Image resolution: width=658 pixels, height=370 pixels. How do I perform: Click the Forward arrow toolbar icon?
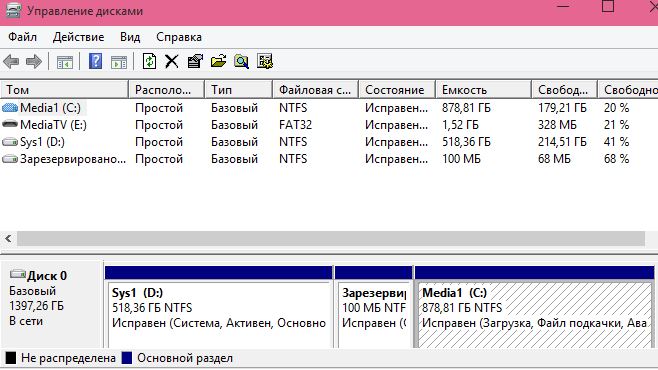tap(34, 62)
